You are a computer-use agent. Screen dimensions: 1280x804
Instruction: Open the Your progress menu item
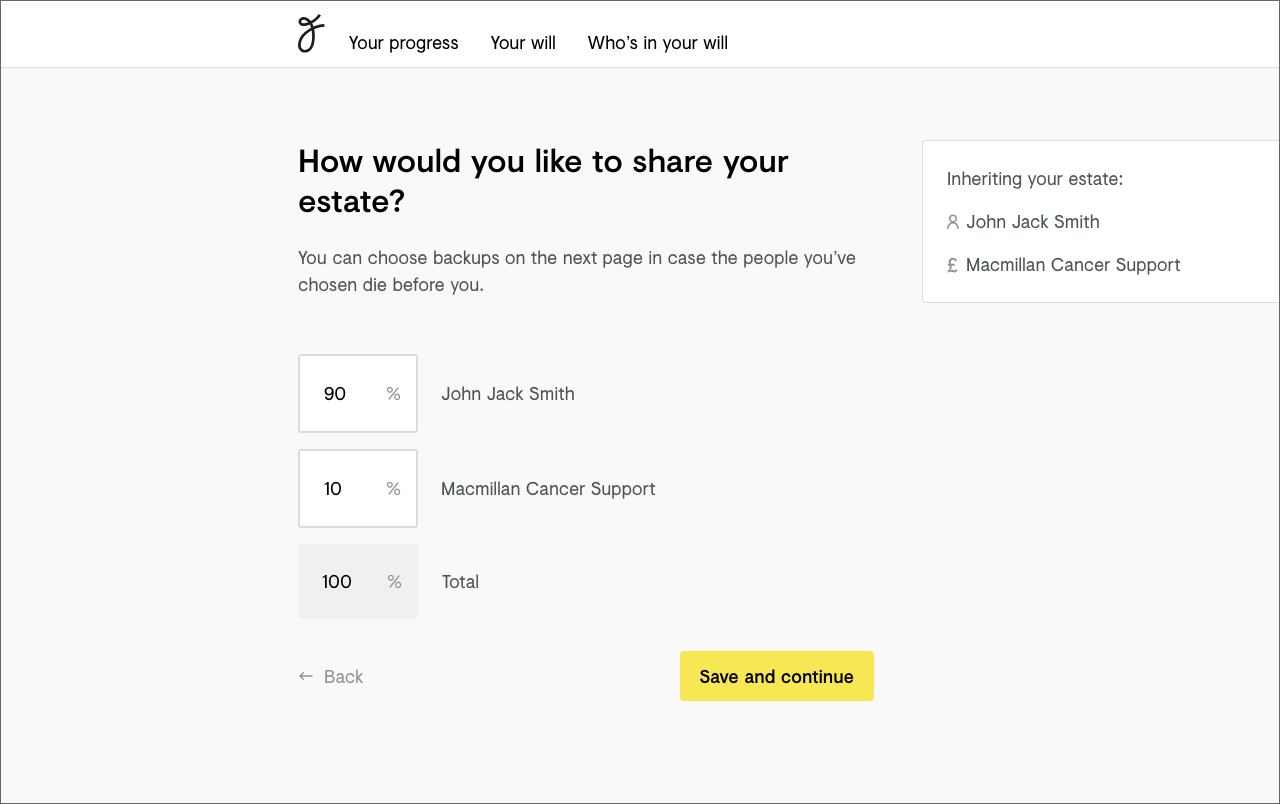point(403,43)
